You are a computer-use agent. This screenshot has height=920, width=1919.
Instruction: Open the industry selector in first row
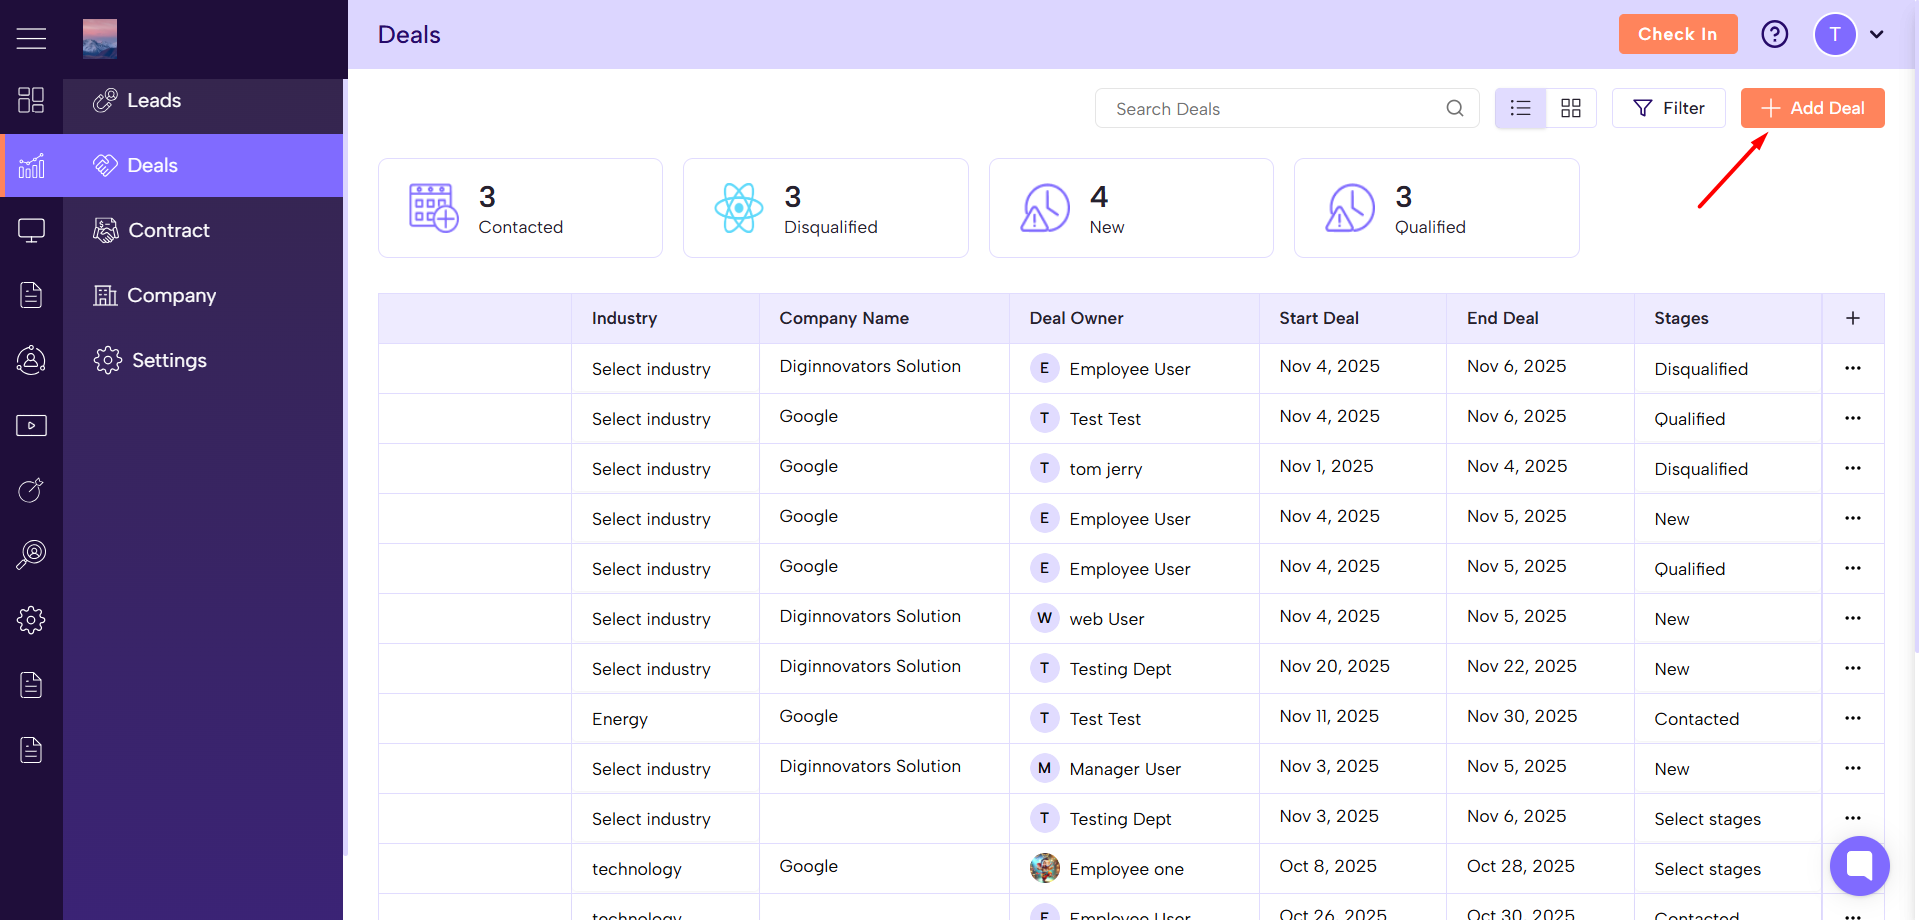(651, 369)
